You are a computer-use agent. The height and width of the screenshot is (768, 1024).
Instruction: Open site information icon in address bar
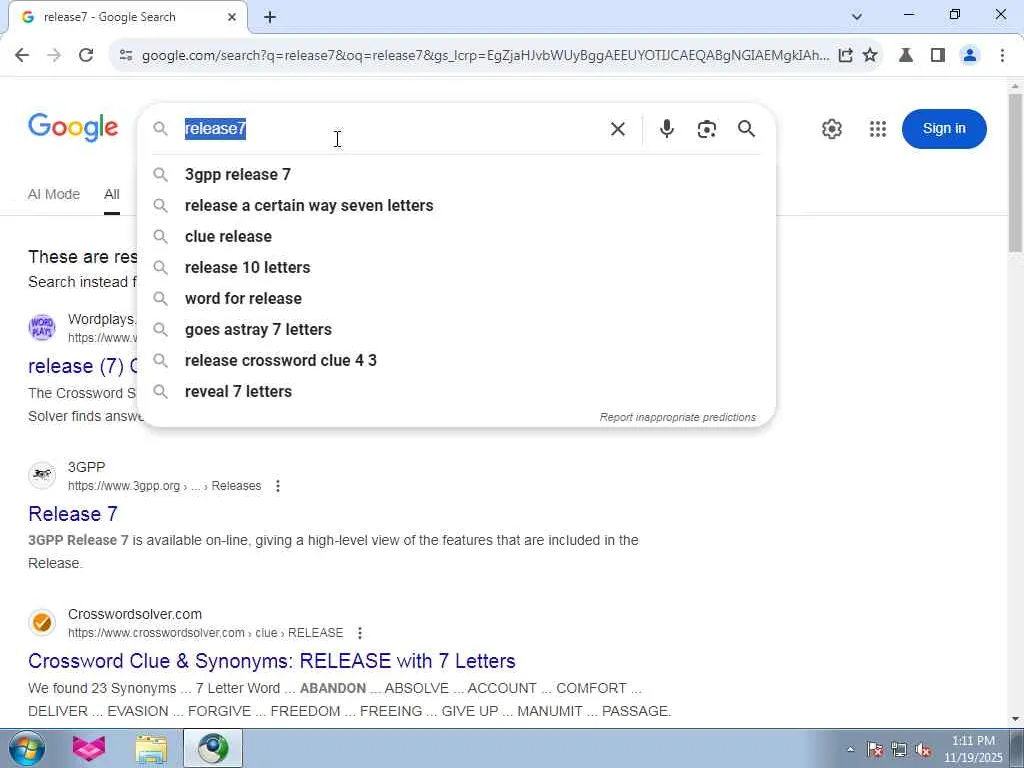coord(126,56)
